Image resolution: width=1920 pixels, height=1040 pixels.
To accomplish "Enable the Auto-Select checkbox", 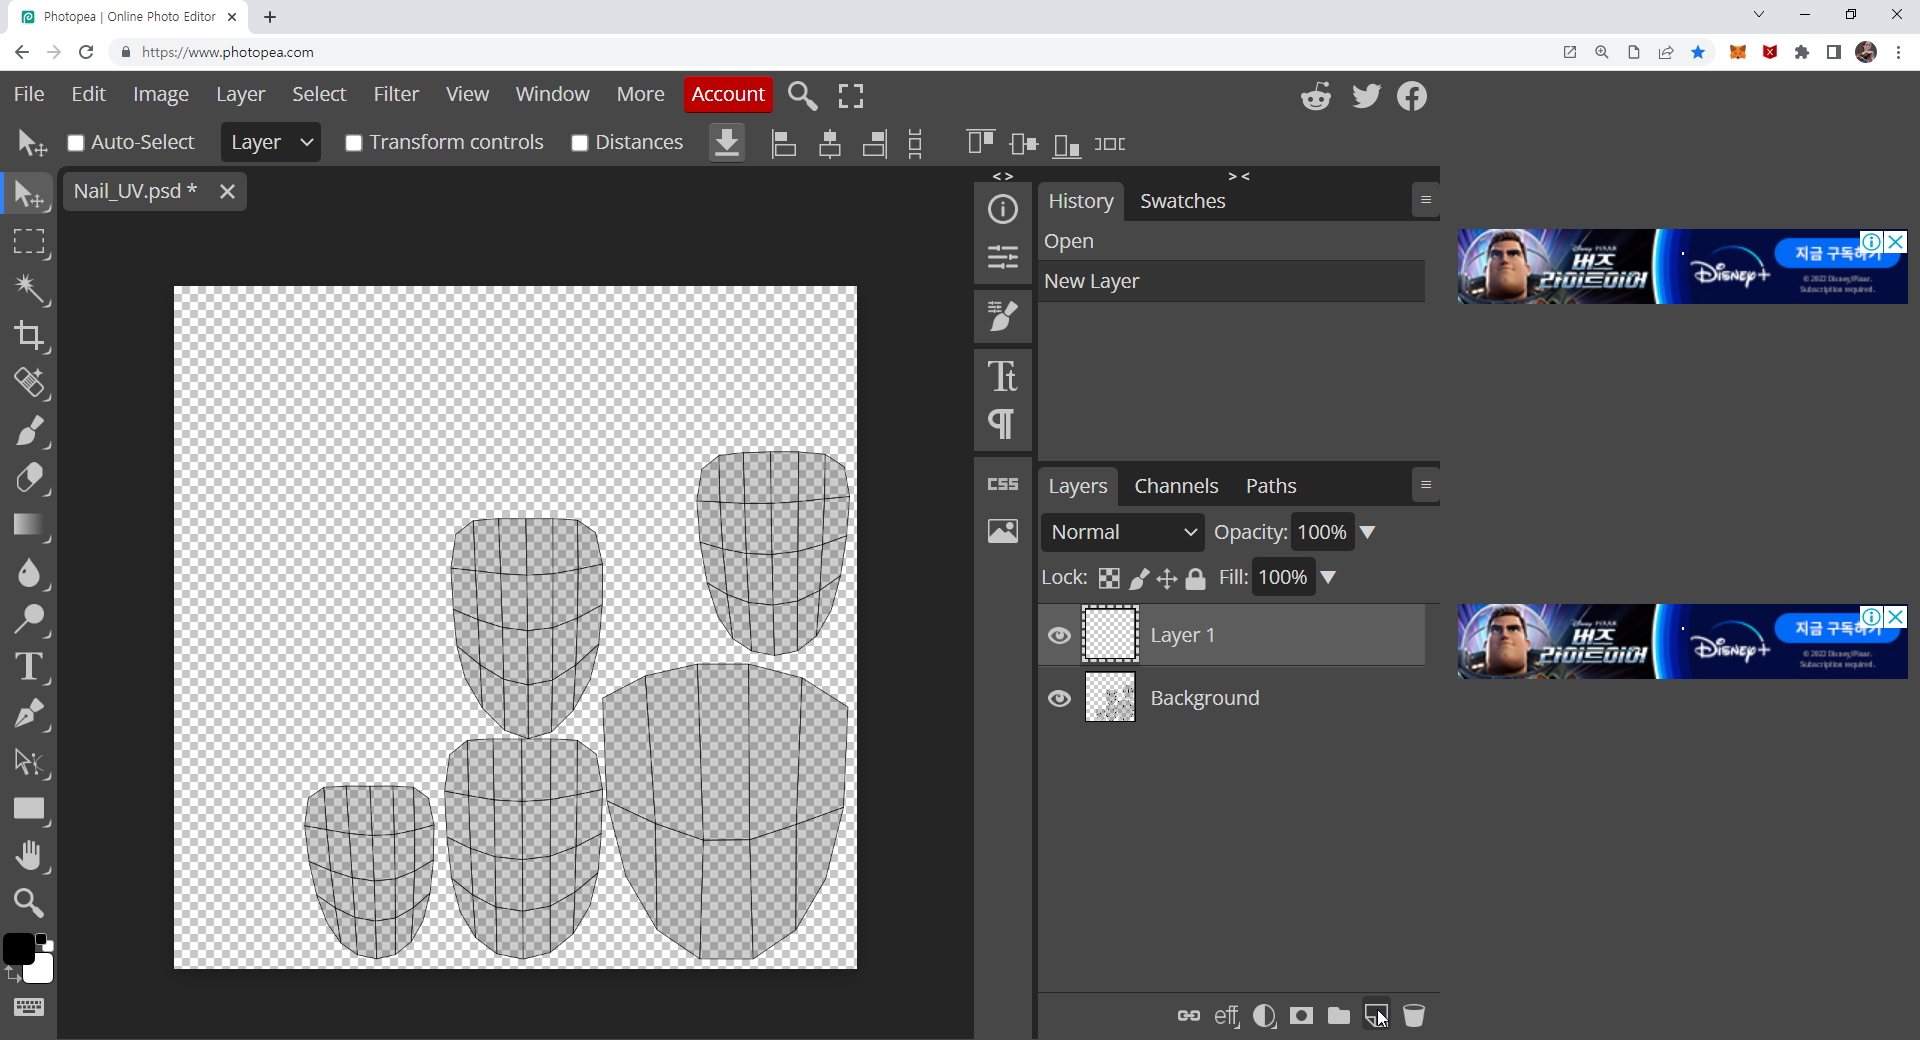I will click(75, 143).
